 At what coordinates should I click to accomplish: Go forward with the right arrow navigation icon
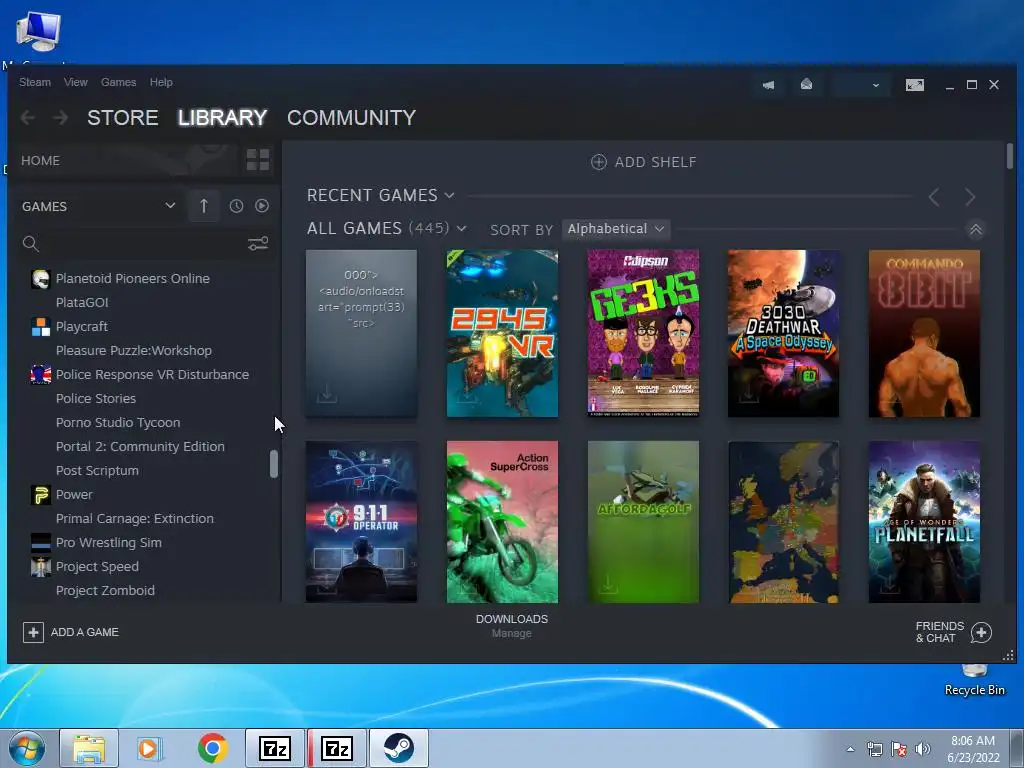click(60, 118)
